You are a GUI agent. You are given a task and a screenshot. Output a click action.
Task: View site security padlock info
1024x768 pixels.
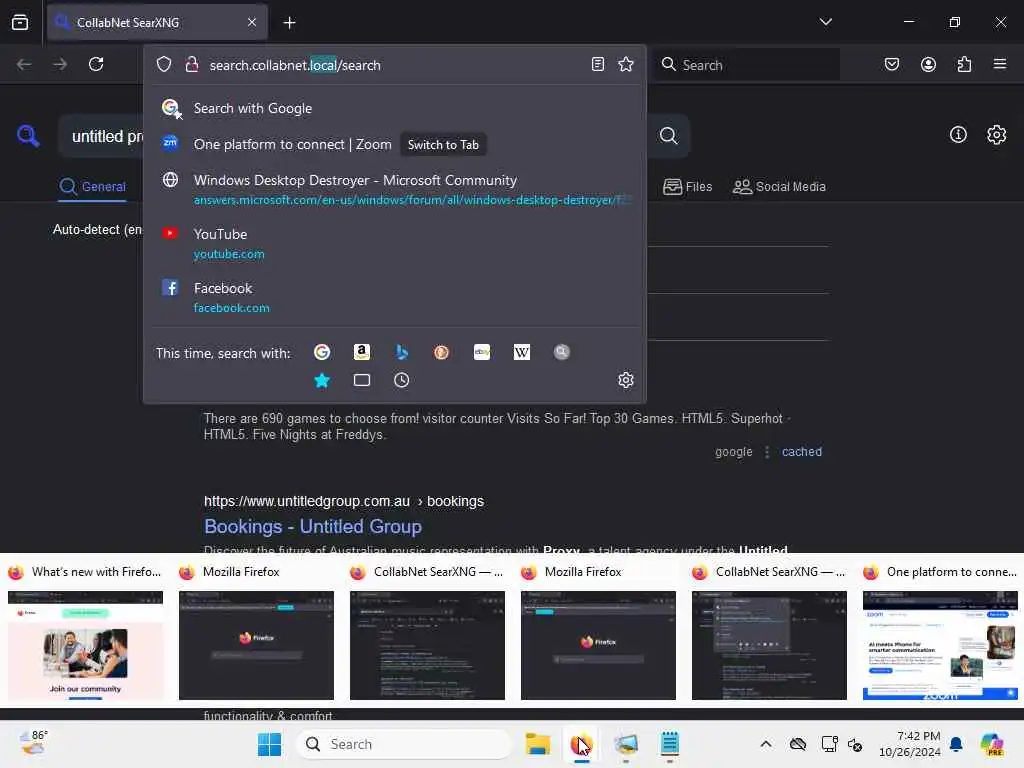(191, 65)
